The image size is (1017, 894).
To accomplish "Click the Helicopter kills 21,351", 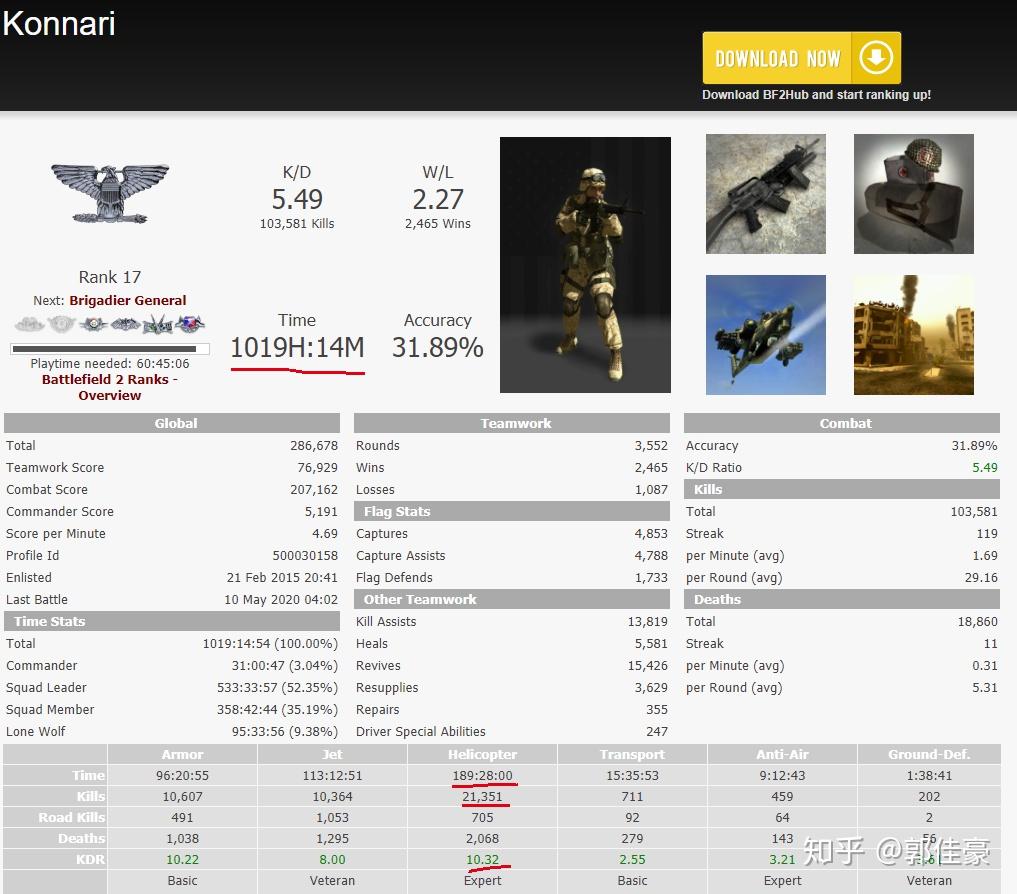I will click(482, 796).
